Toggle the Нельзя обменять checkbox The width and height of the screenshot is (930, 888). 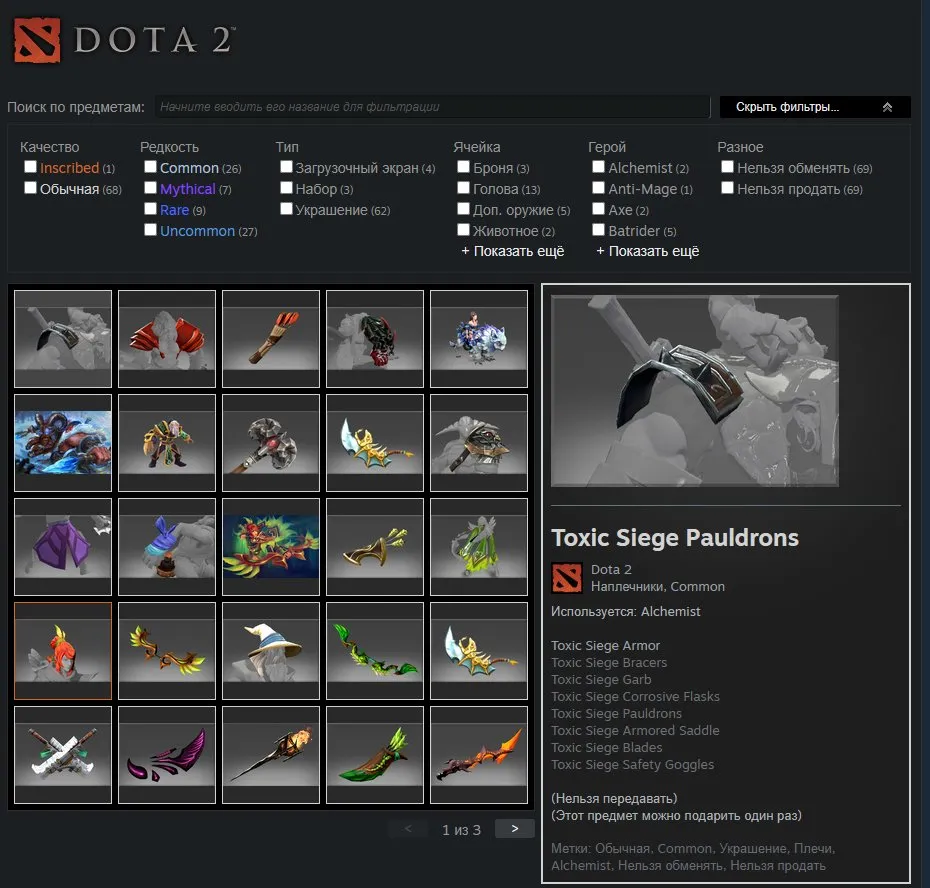click(727, 167)
